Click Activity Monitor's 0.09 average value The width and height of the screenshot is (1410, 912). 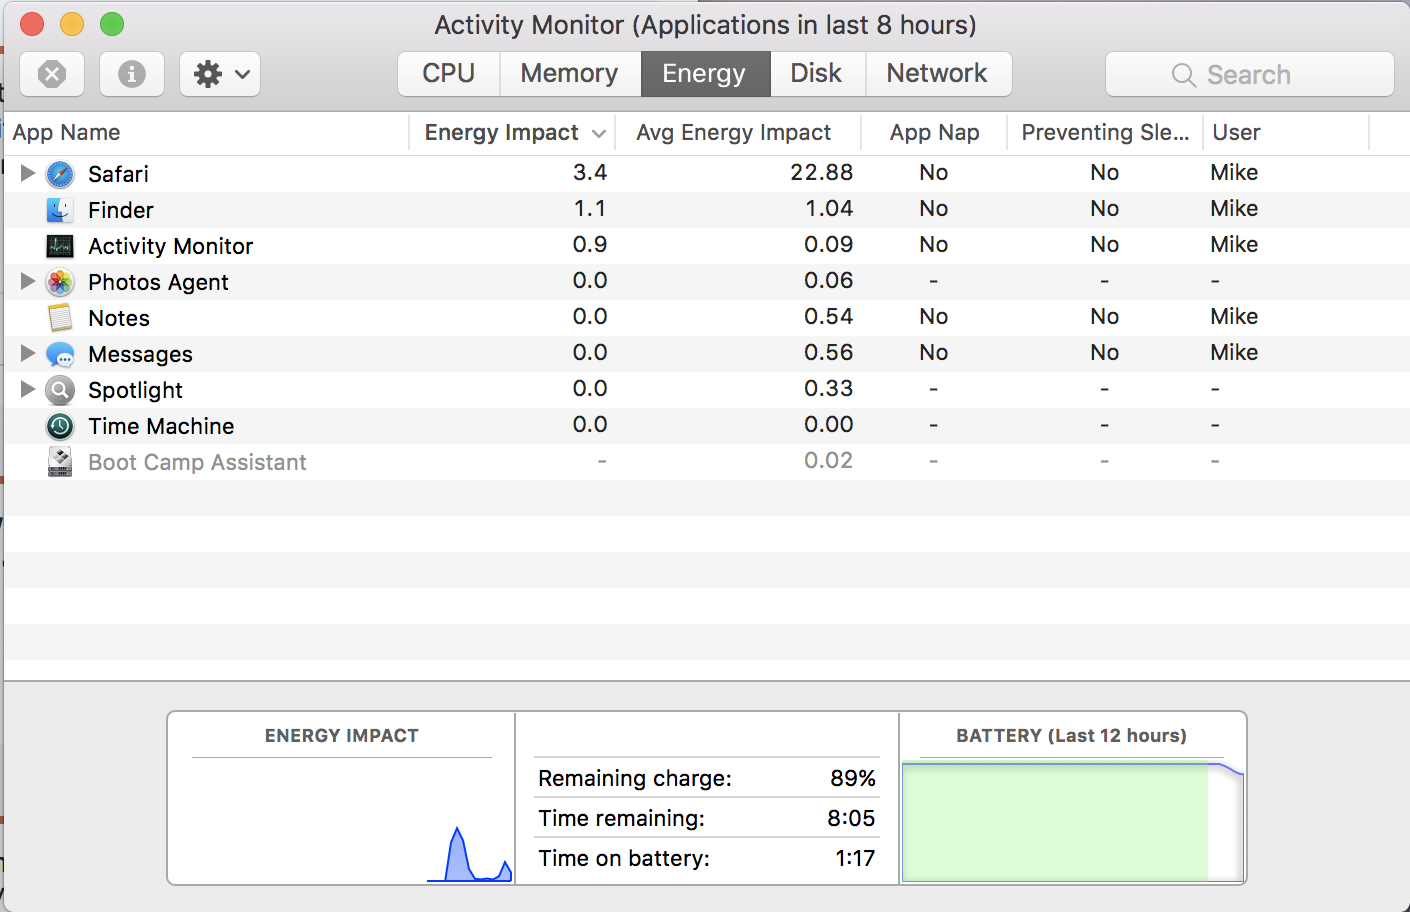click(x=829, y=244)
